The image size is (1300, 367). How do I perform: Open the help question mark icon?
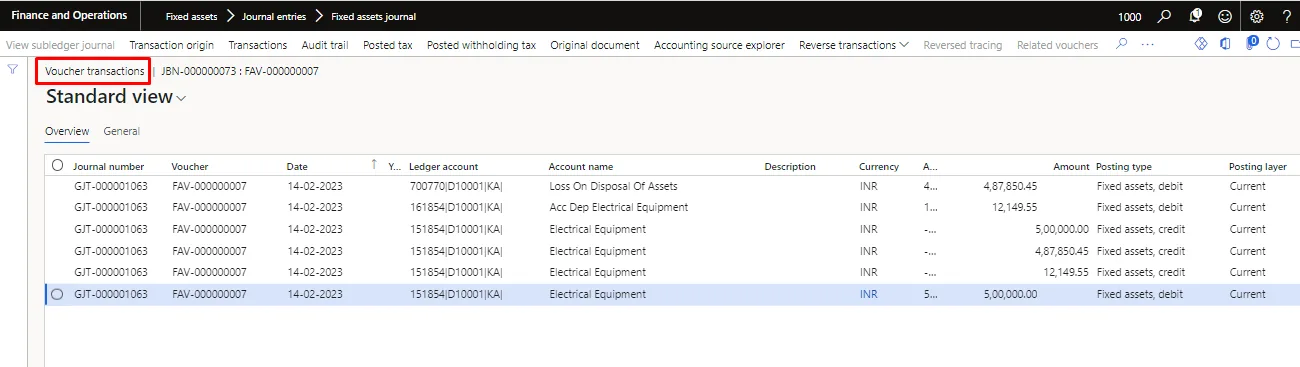(x=1286, y=16)
